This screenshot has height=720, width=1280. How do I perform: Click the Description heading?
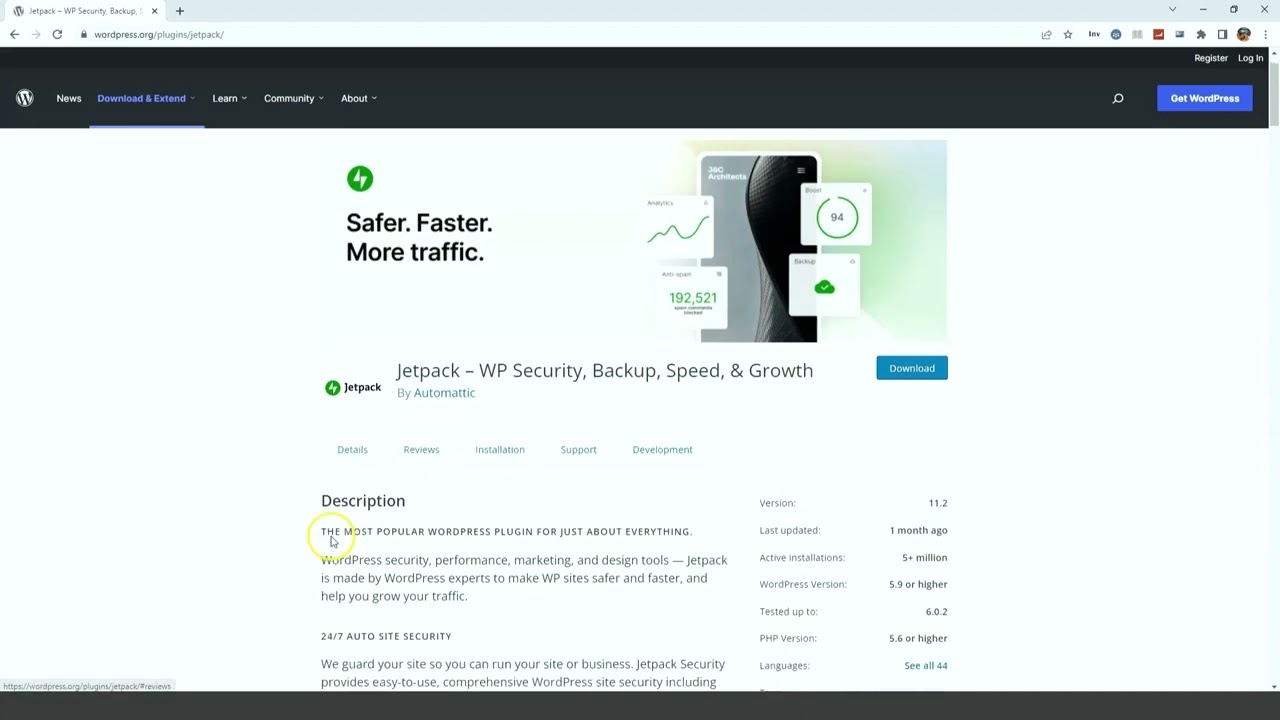click(363, 501)
